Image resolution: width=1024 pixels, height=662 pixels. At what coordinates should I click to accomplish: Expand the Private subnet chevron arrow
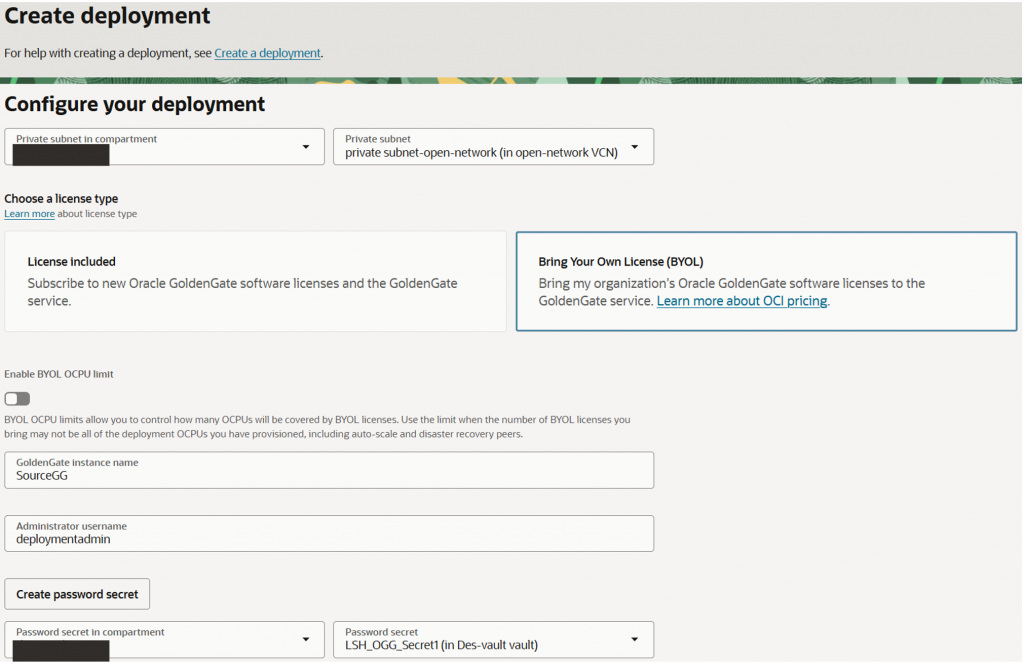[x=634, y=146]
